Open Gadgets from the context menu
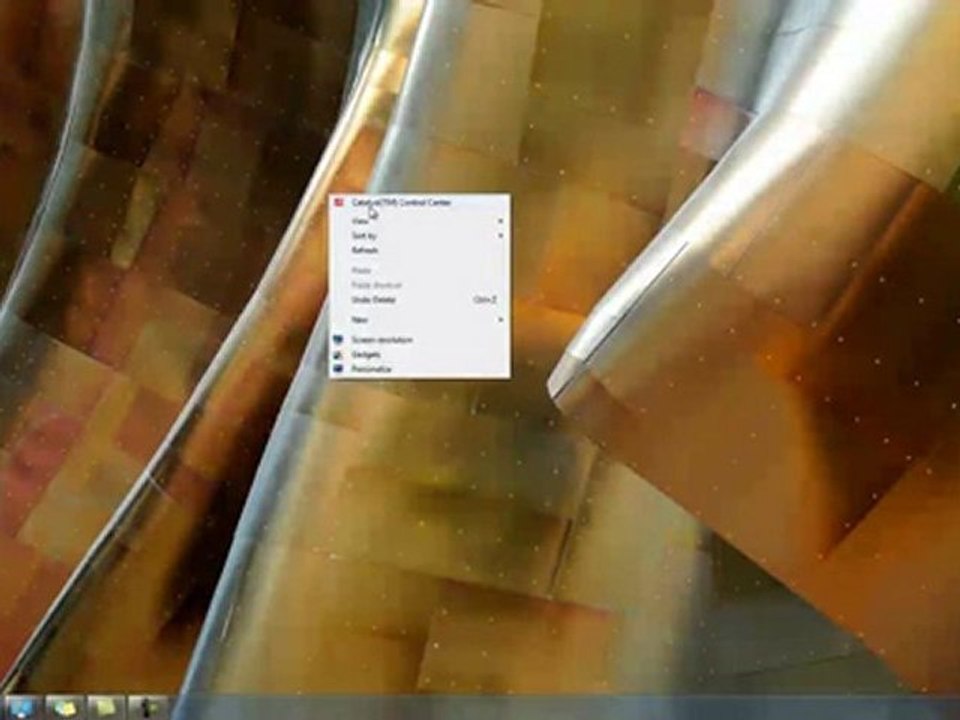The width and height of the screenshot is (960, 720). pos(419,354)
